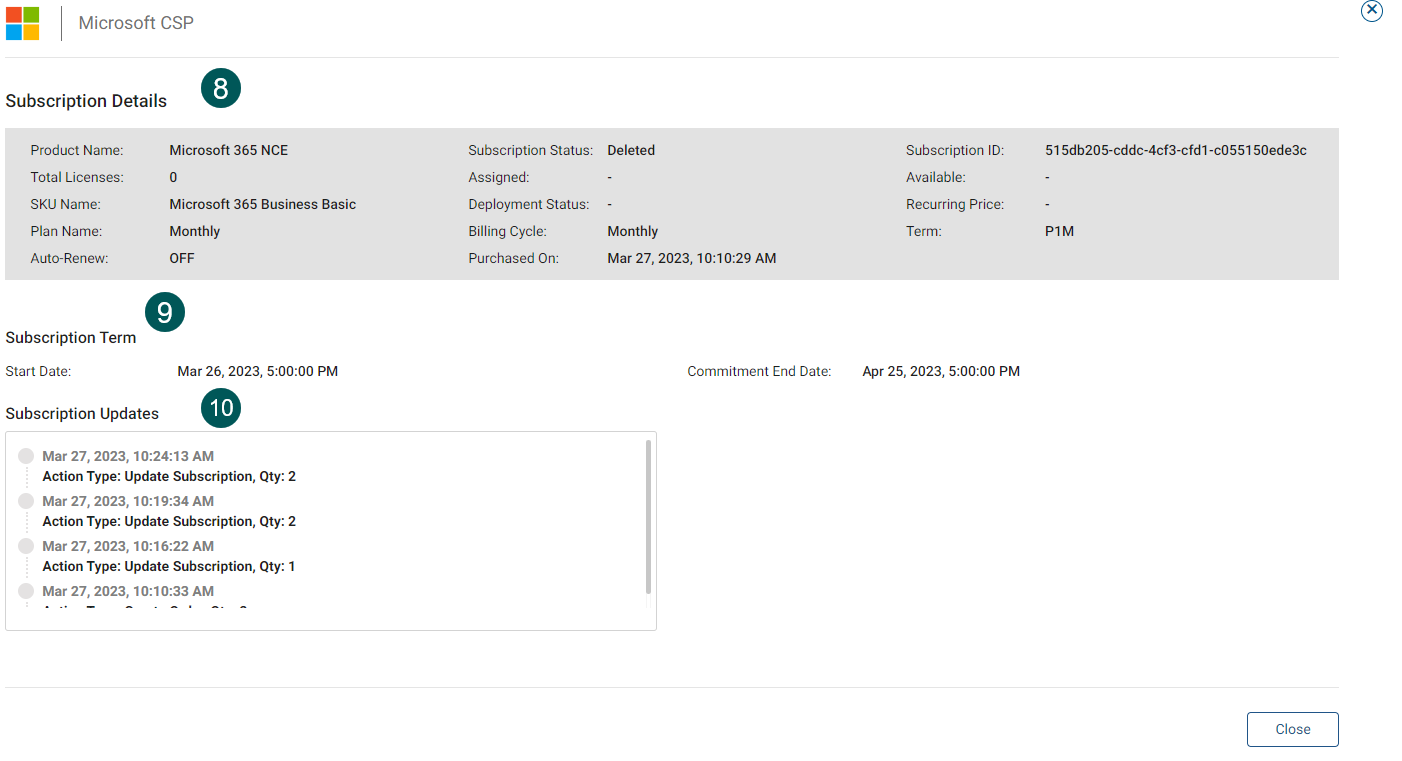Click the 'Subscription ID:' label
1402x761 pixels.
pos(955,150)
